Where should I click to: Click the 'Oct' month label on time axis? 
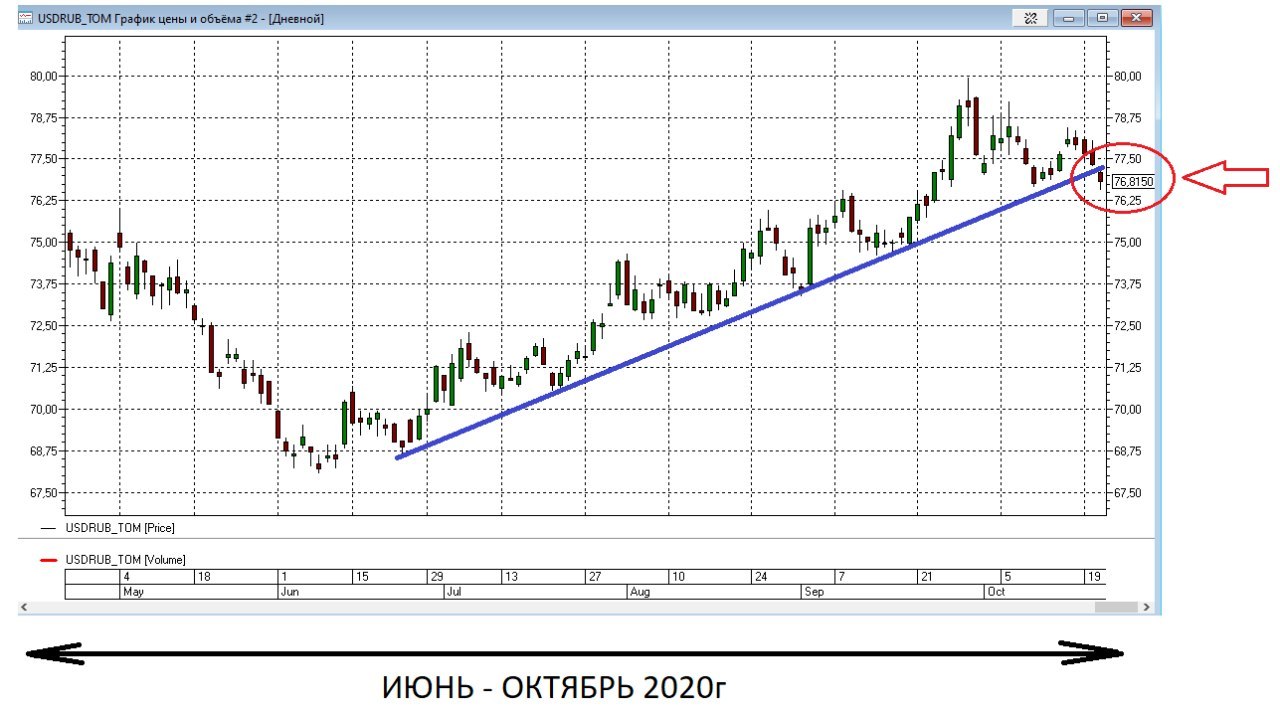[996, 592]
